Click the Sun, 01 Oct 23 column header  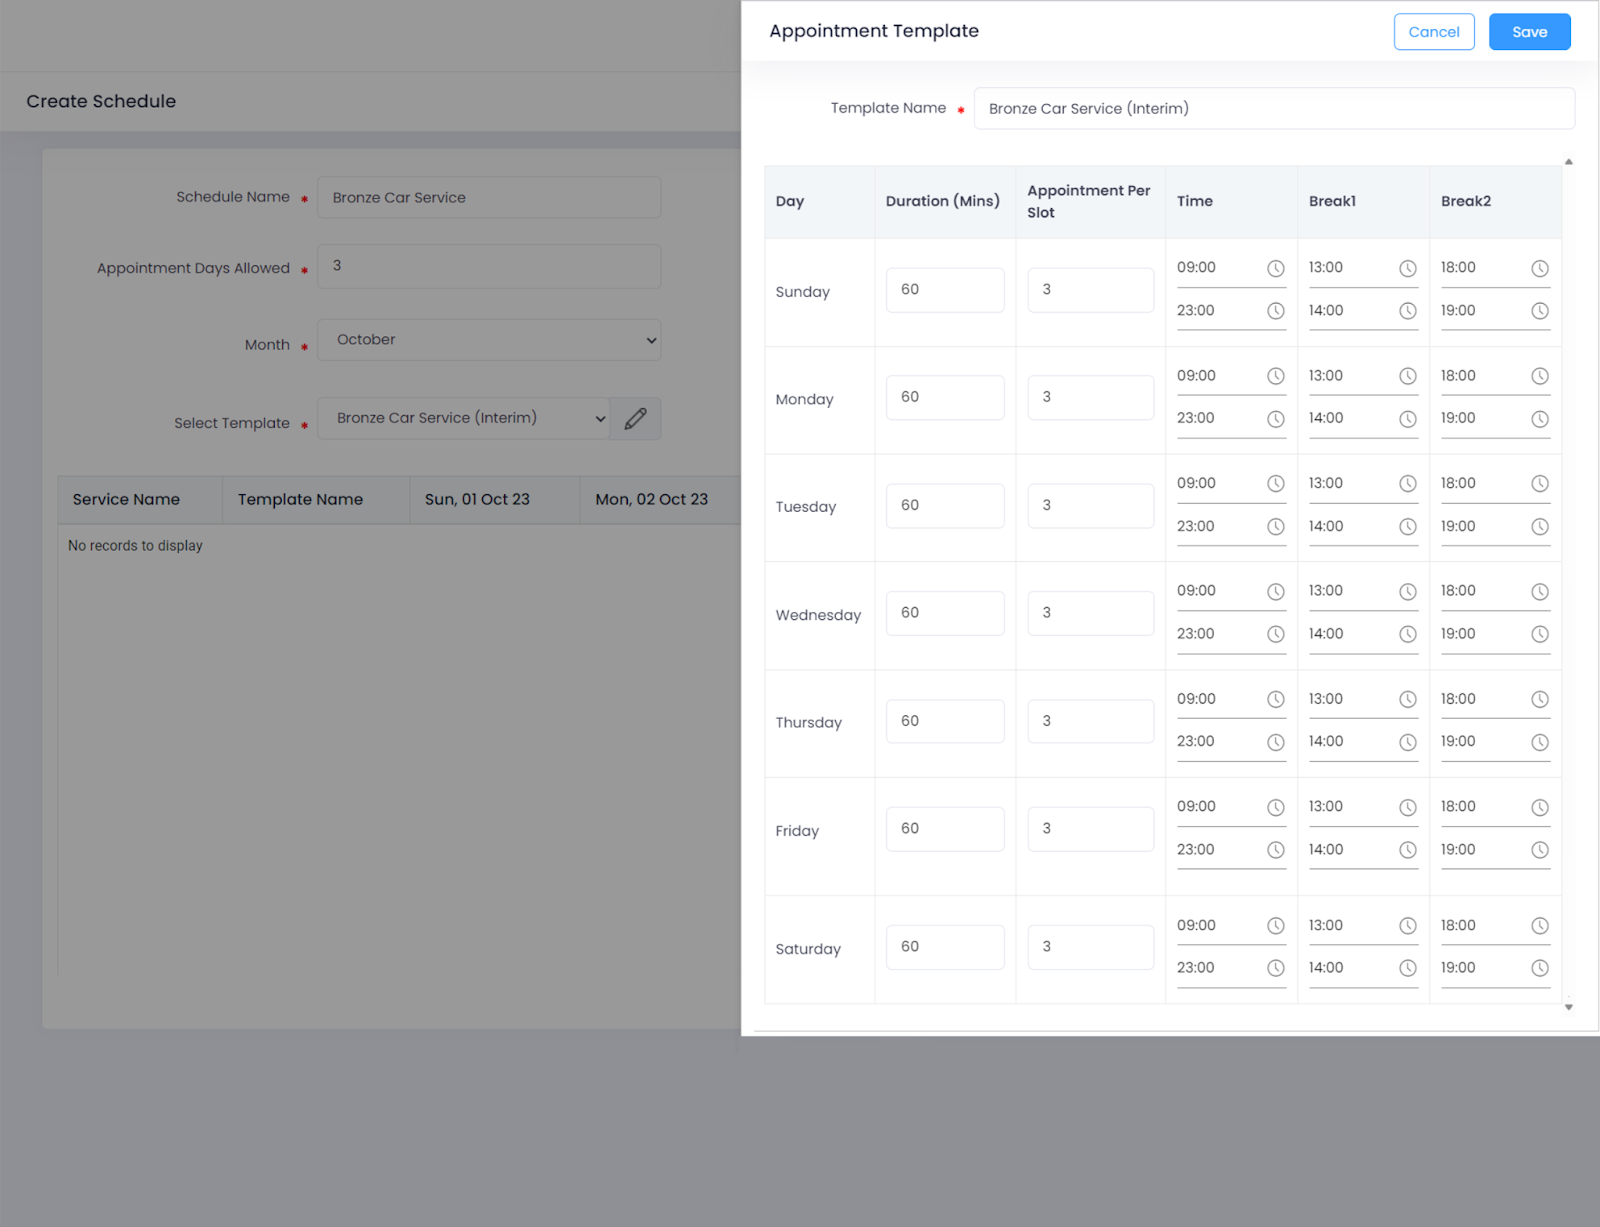pos(477,499)
